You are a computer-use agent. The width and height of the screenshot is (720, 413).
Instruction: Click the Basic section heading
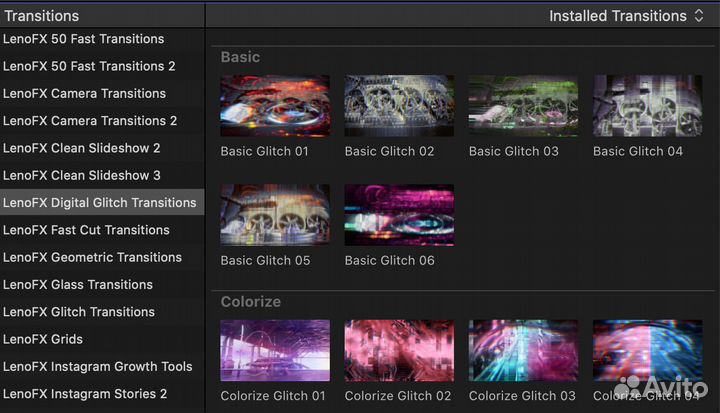[x=240, y=57]
